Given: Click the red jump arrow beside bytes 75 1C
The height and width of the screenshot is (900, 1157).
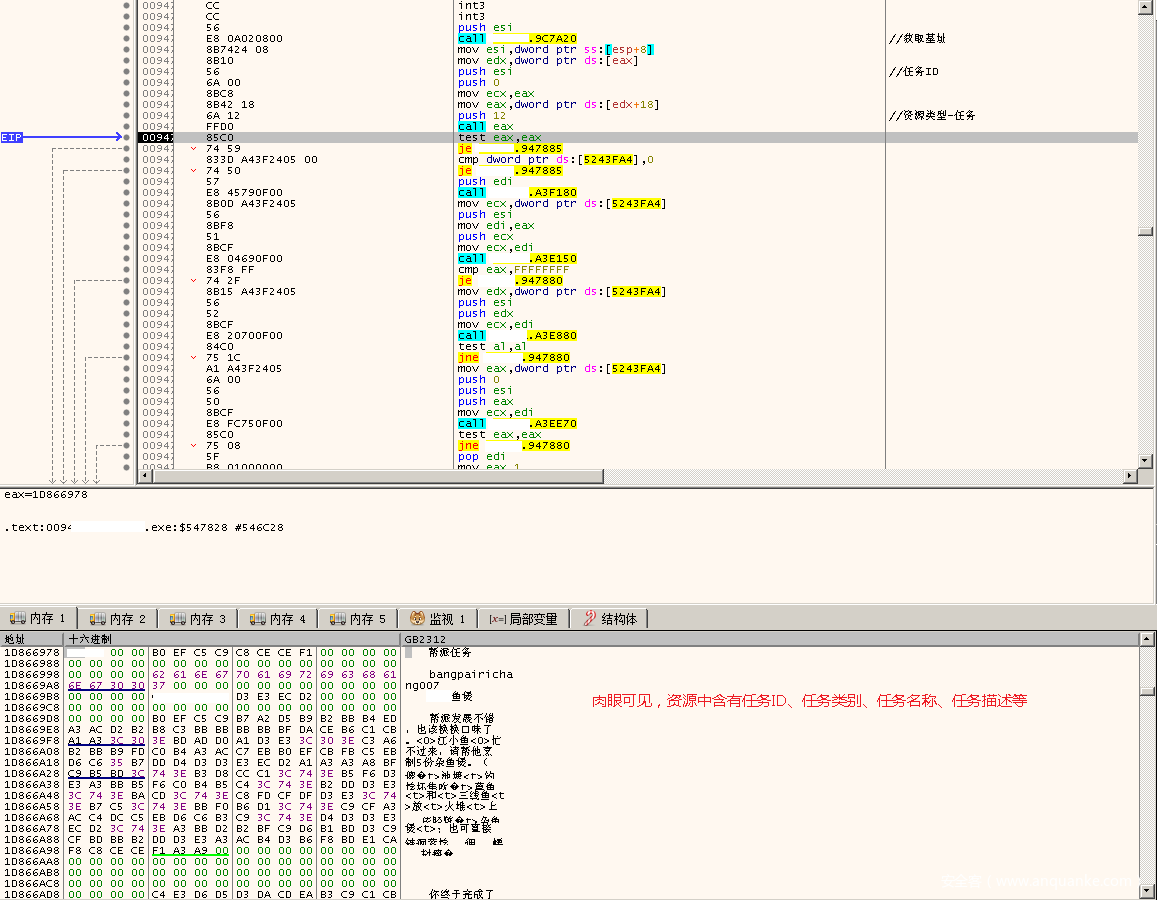Looking at the screenshot, I should click(195, 357).
